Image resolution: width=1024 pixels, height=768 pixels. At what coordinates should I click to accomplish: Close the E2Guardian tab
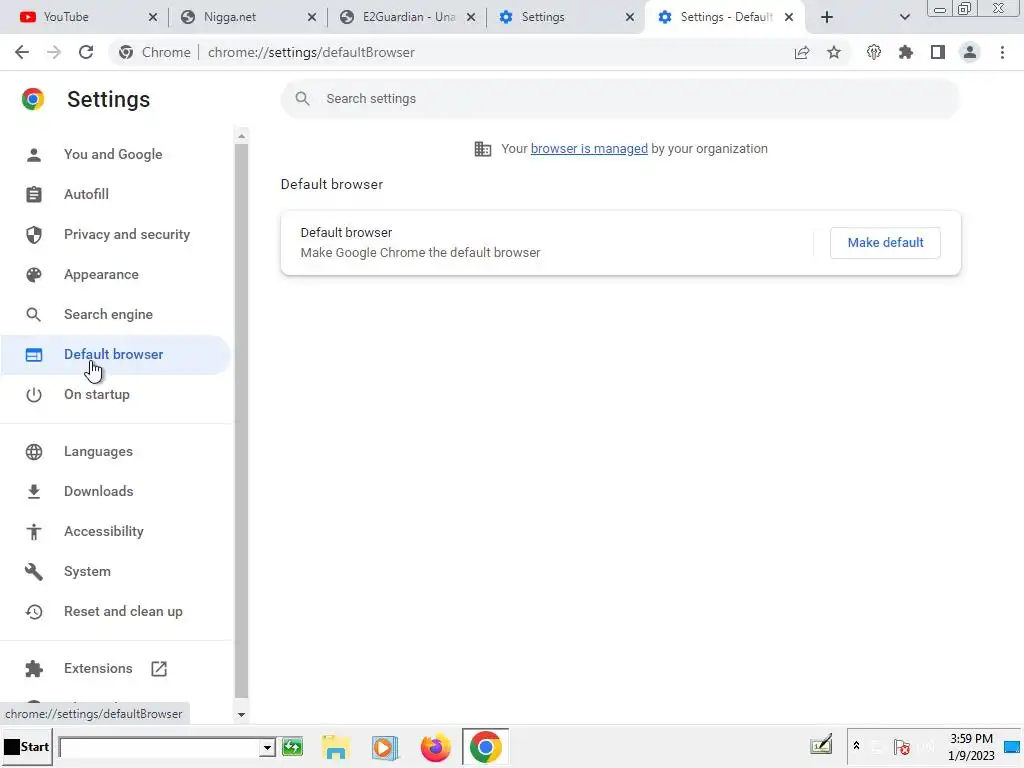pyautogui.click(x=471, y=17)
